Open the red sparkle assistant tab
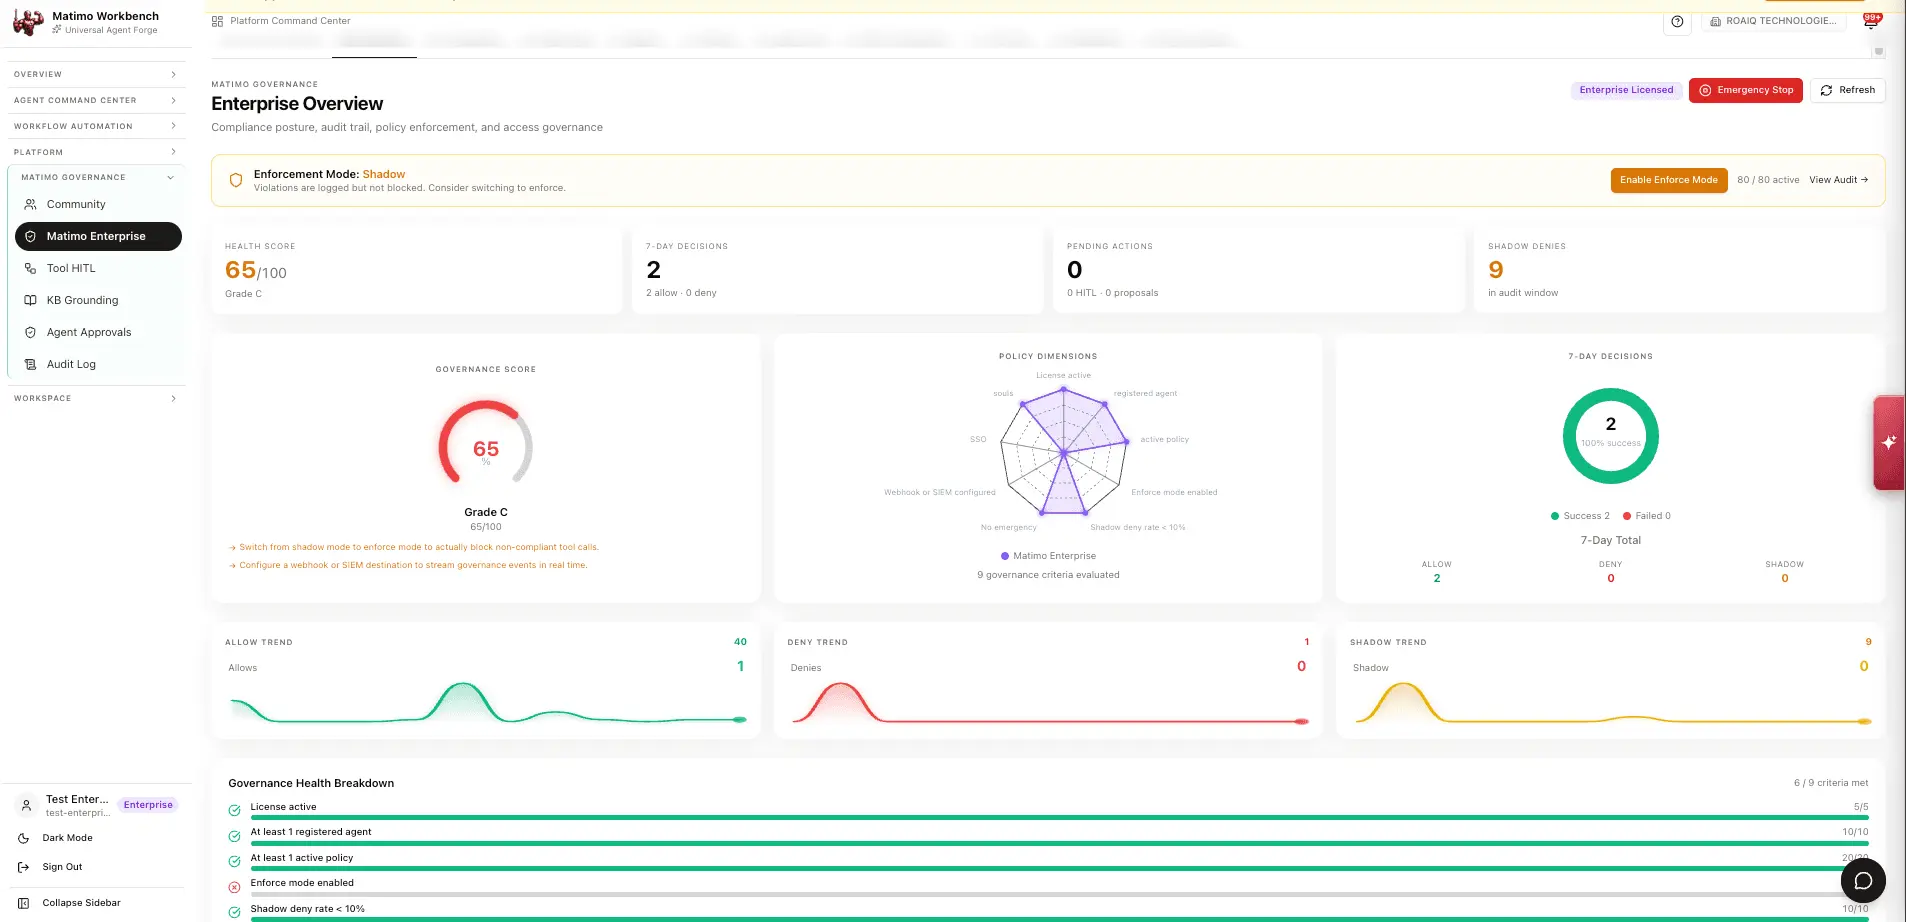 pos(1888,442)
